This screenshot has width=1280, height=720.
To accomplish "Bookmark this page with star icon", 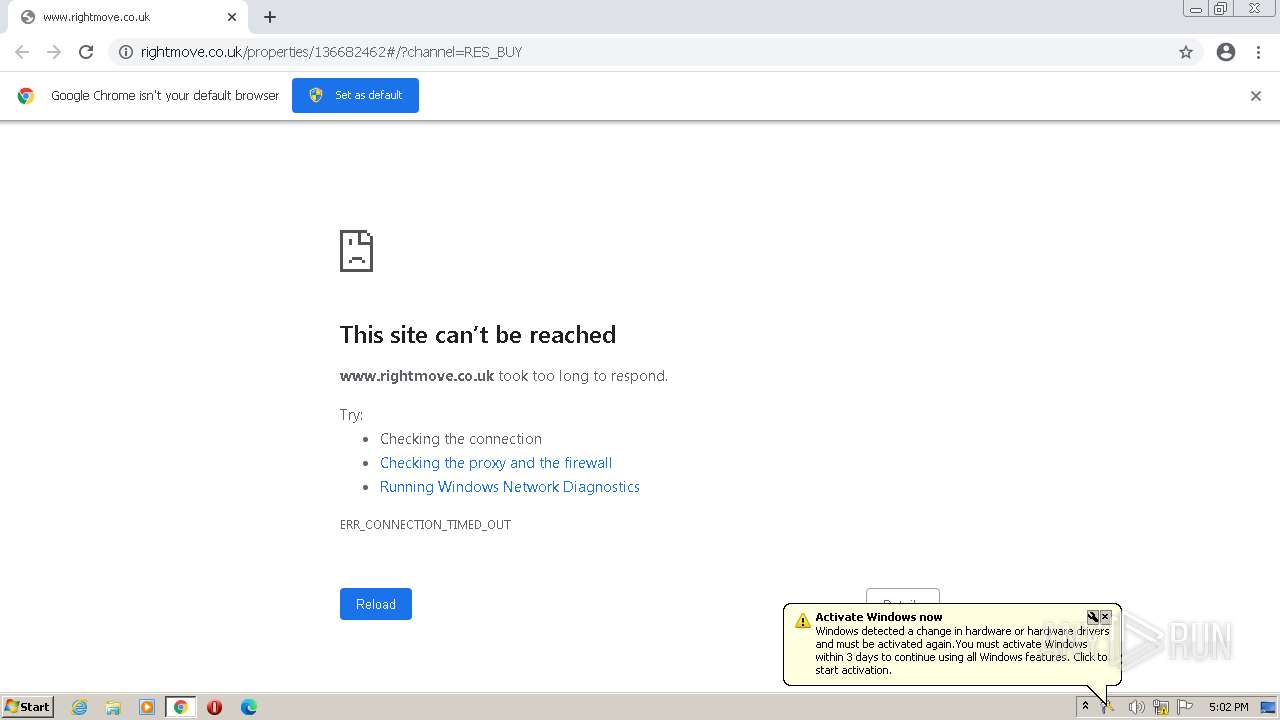I will tap(1186, 52).
